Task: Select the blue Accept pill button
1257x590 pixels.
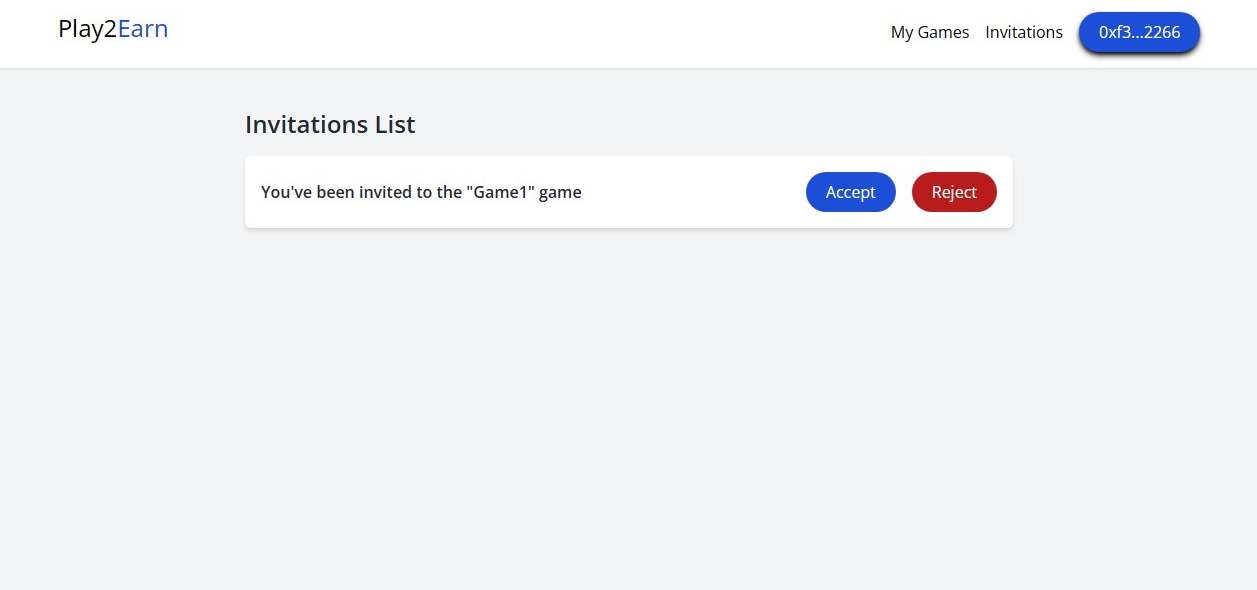Action: tap(850, 192)
